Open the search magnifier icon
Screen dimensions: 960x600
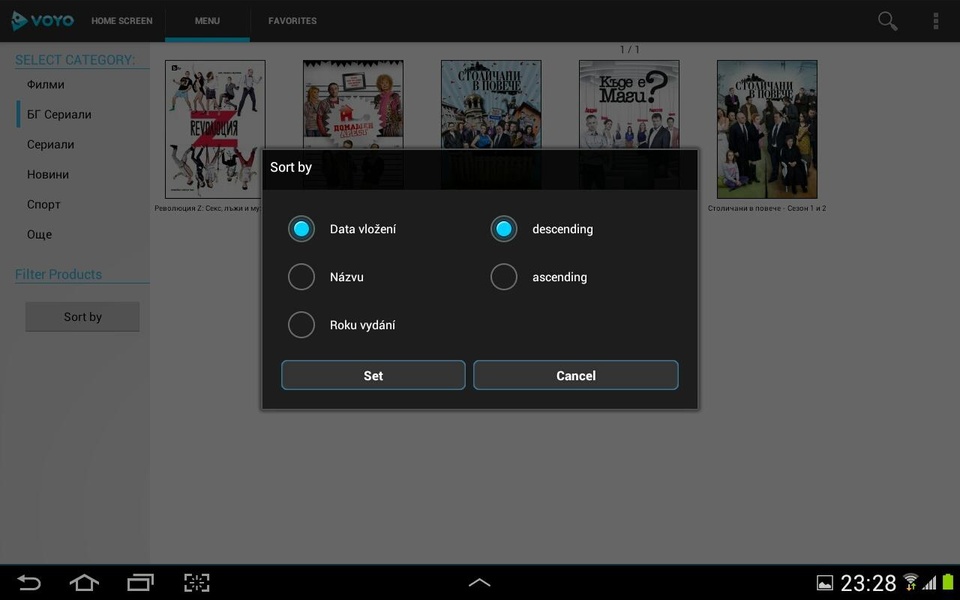click(x=887, y=21)
